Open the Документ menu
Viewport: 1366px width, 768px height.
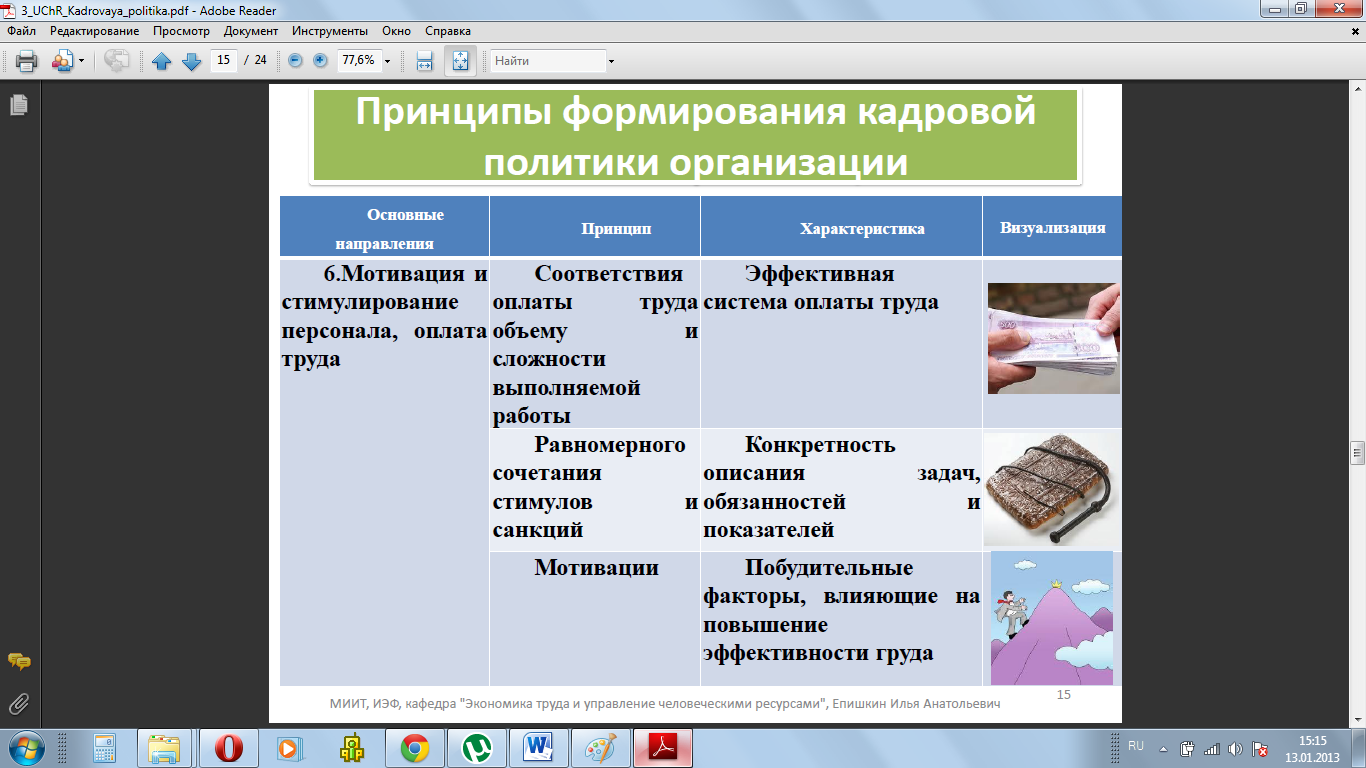click(251, 31)
